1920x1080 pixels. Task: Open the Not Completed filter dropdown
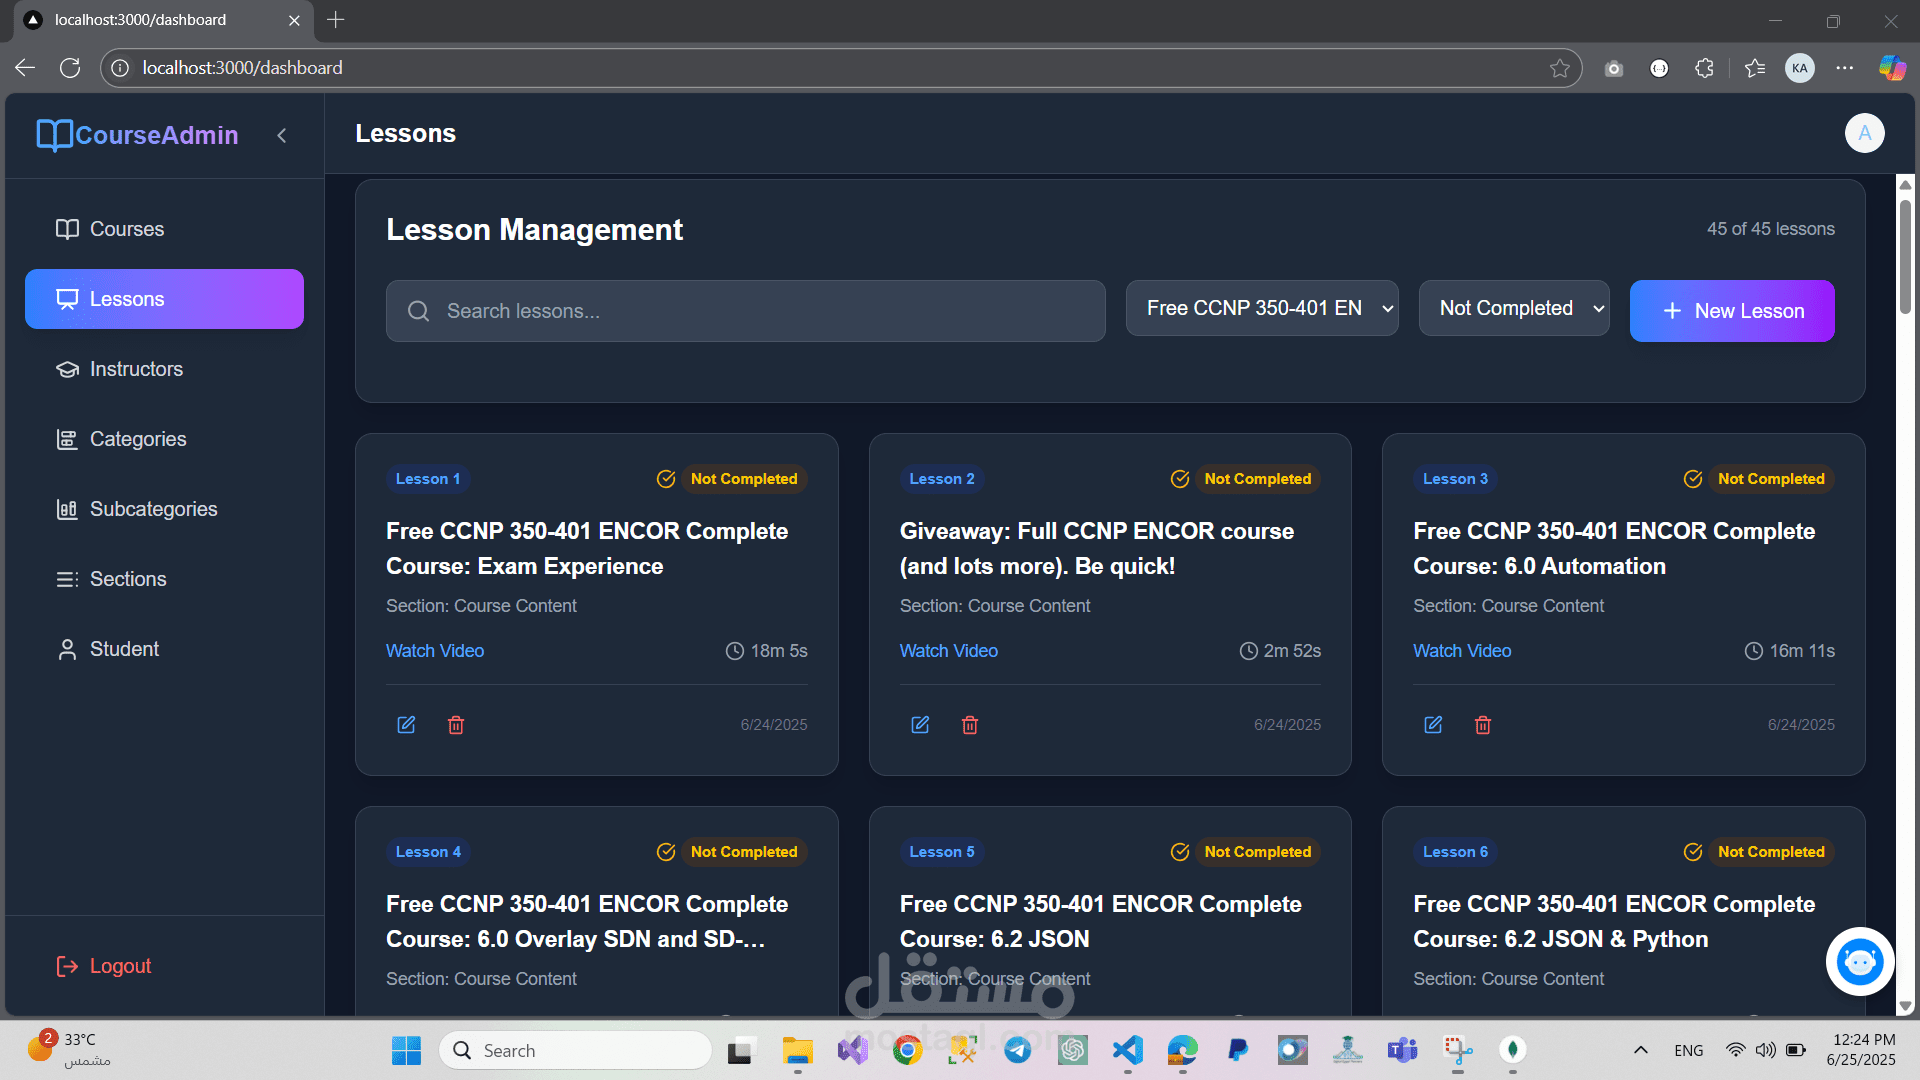[x=1513, y=308]
